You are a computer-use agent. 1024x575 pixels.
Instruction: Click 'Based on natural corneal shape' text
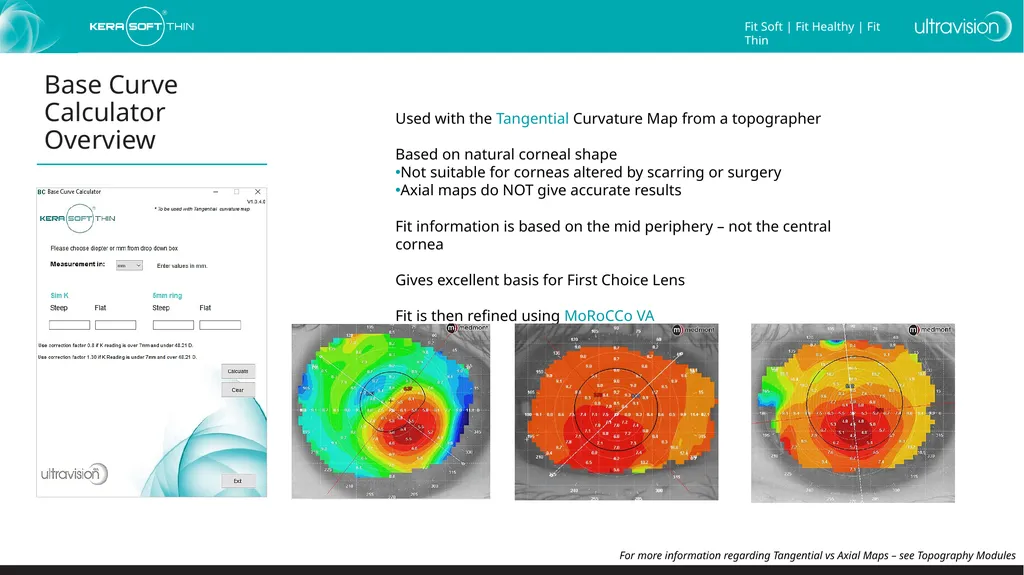point(506,154)
